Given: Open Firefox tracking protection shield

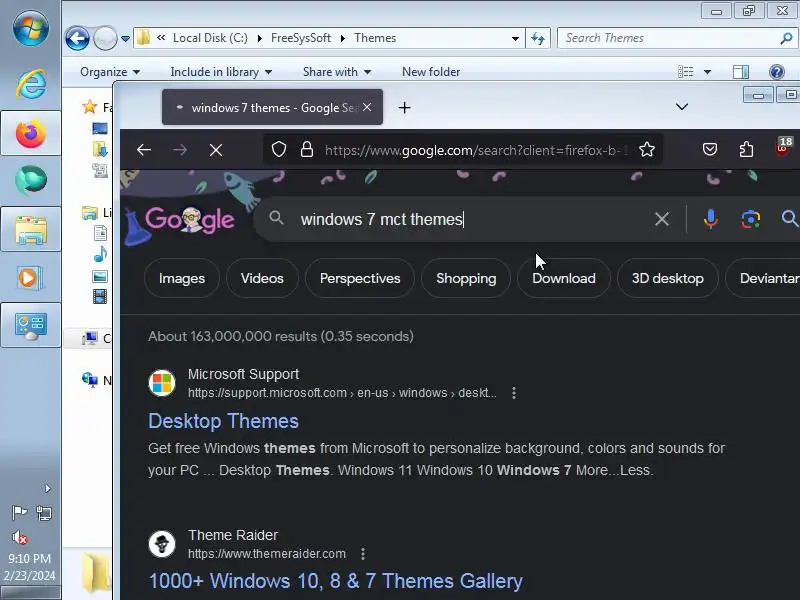Looking at the screenshot, I should tap(279, 149).
